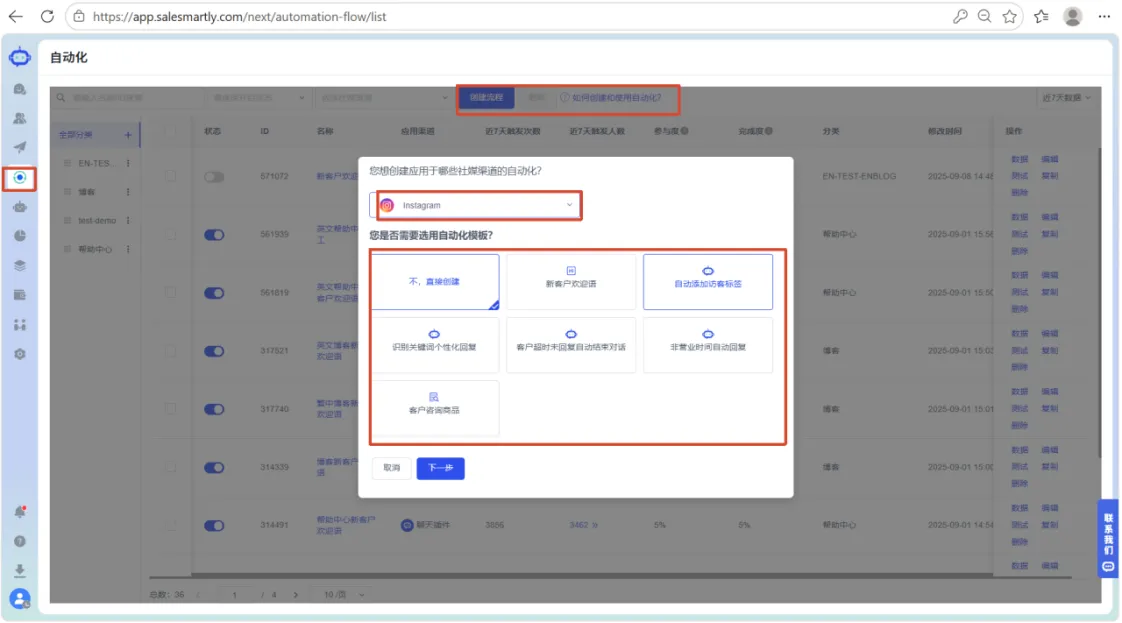This screenshot has width=1122, height=623.
Task: Open the chat conversations sidebar icon
Action: [x=20, y=89]
